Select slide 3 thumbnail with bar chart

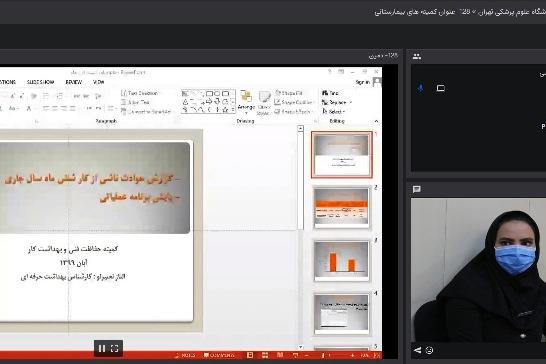tap(342, 261)
